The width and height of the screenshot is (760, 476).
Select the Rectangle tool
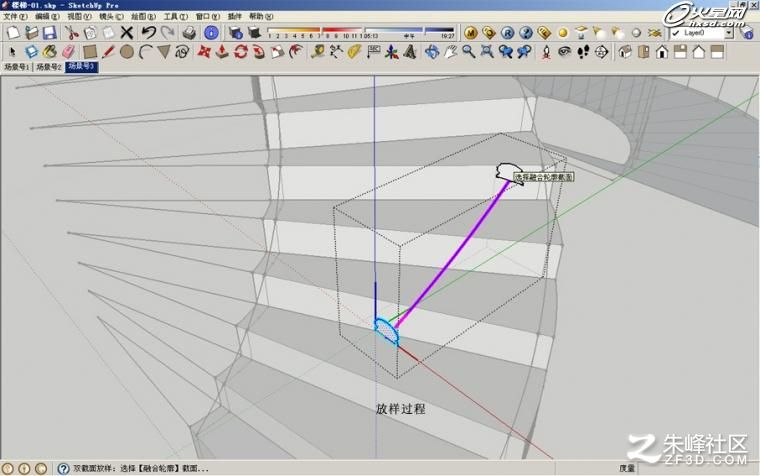point(90,51)
